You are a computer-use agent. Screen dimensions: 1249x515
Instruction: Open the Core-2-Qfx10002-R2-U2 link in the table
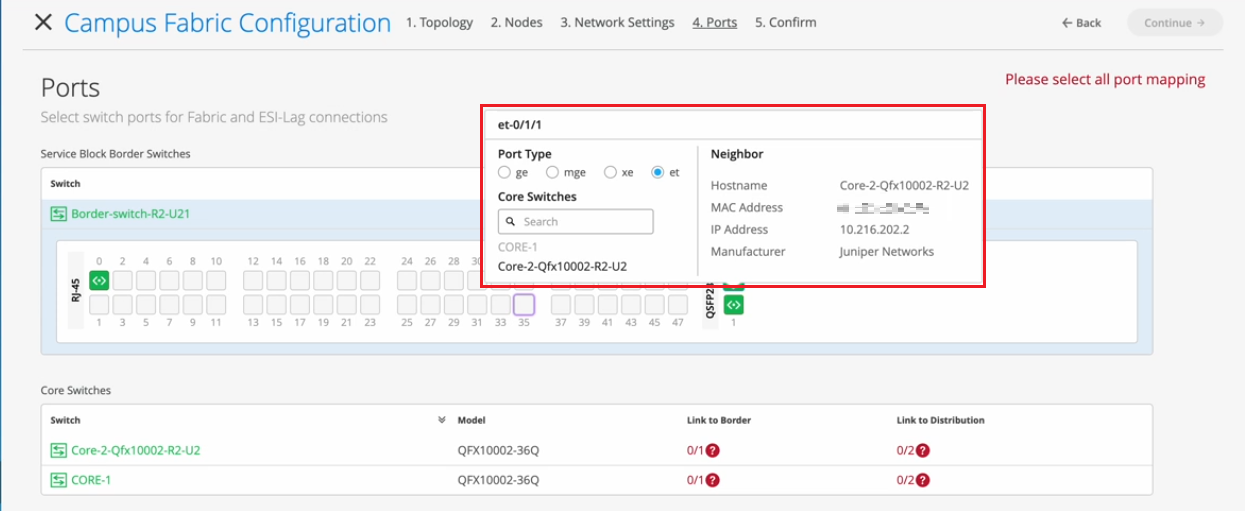coord(135,450)
